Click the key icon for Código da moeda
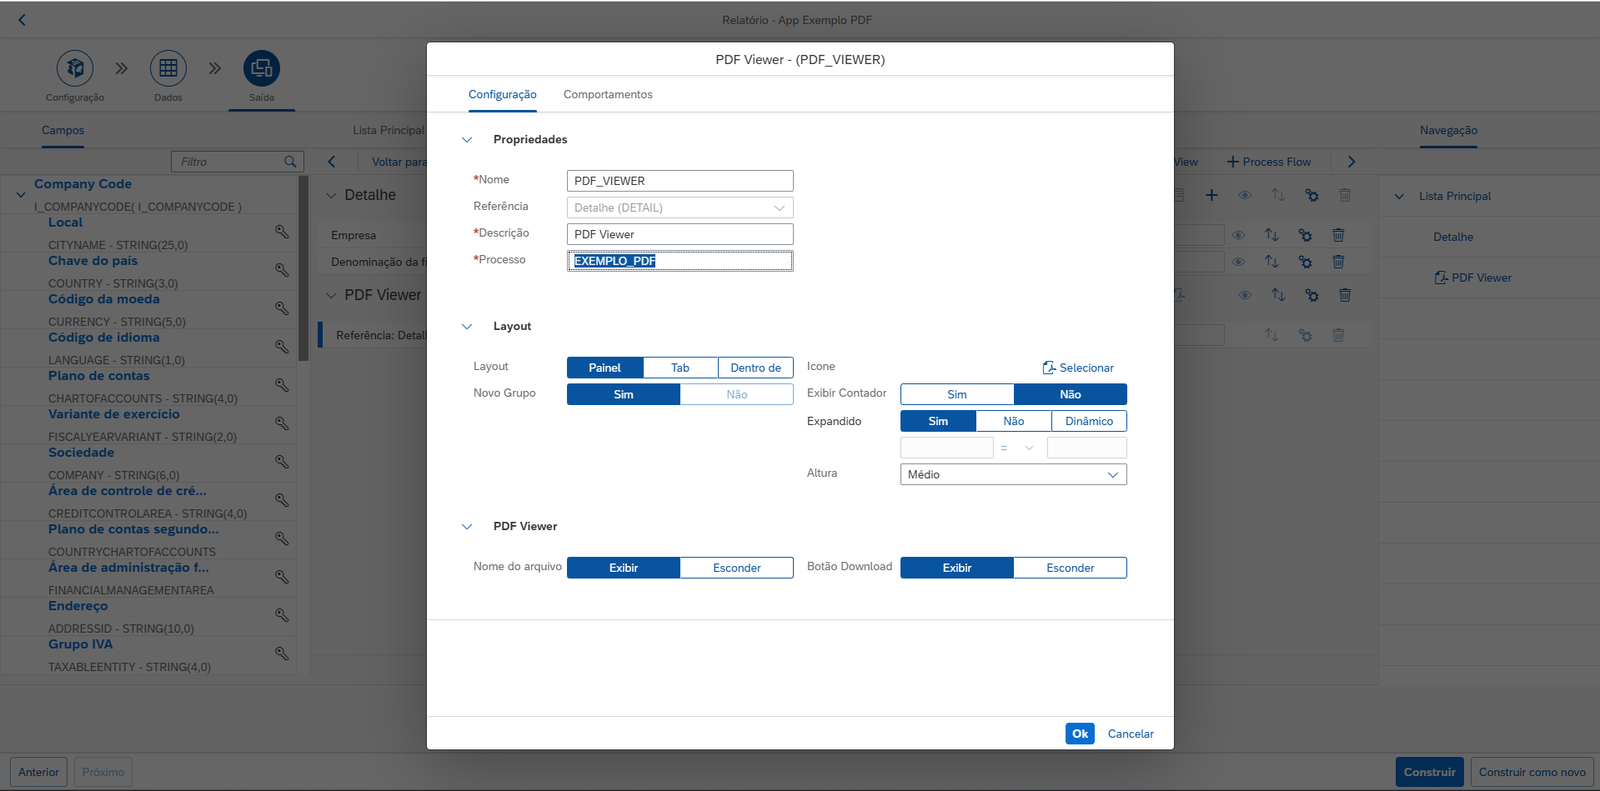 tap(282, 309)
